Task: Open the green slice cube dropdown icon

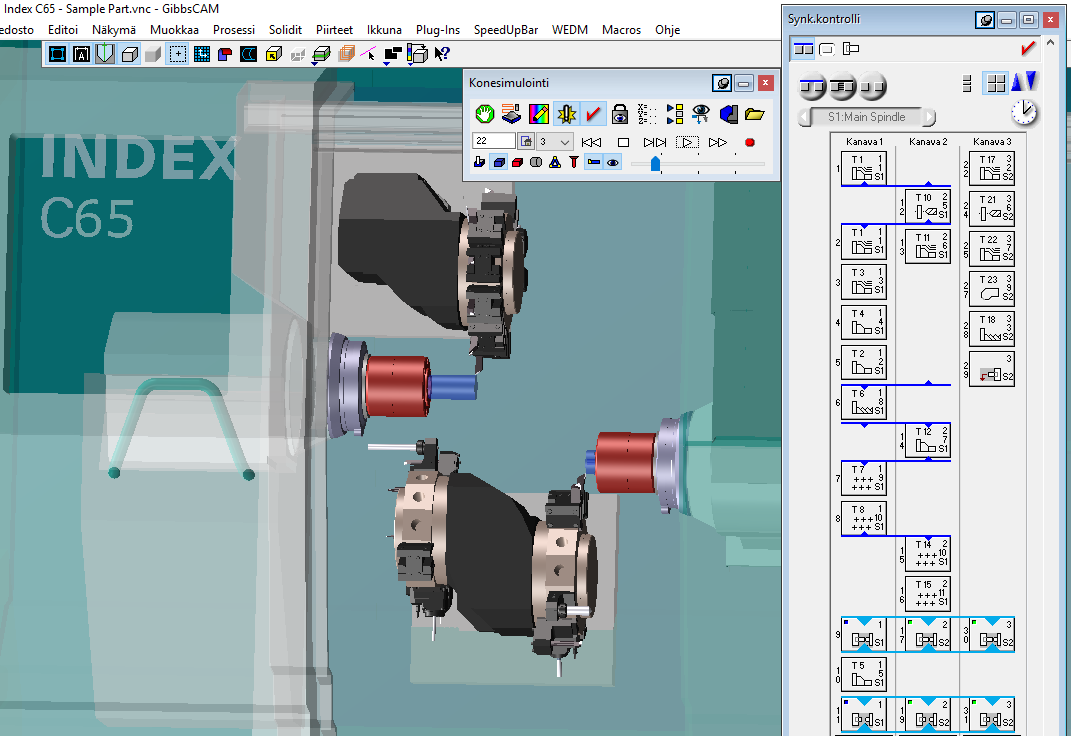Action: [x=321, y=55]
